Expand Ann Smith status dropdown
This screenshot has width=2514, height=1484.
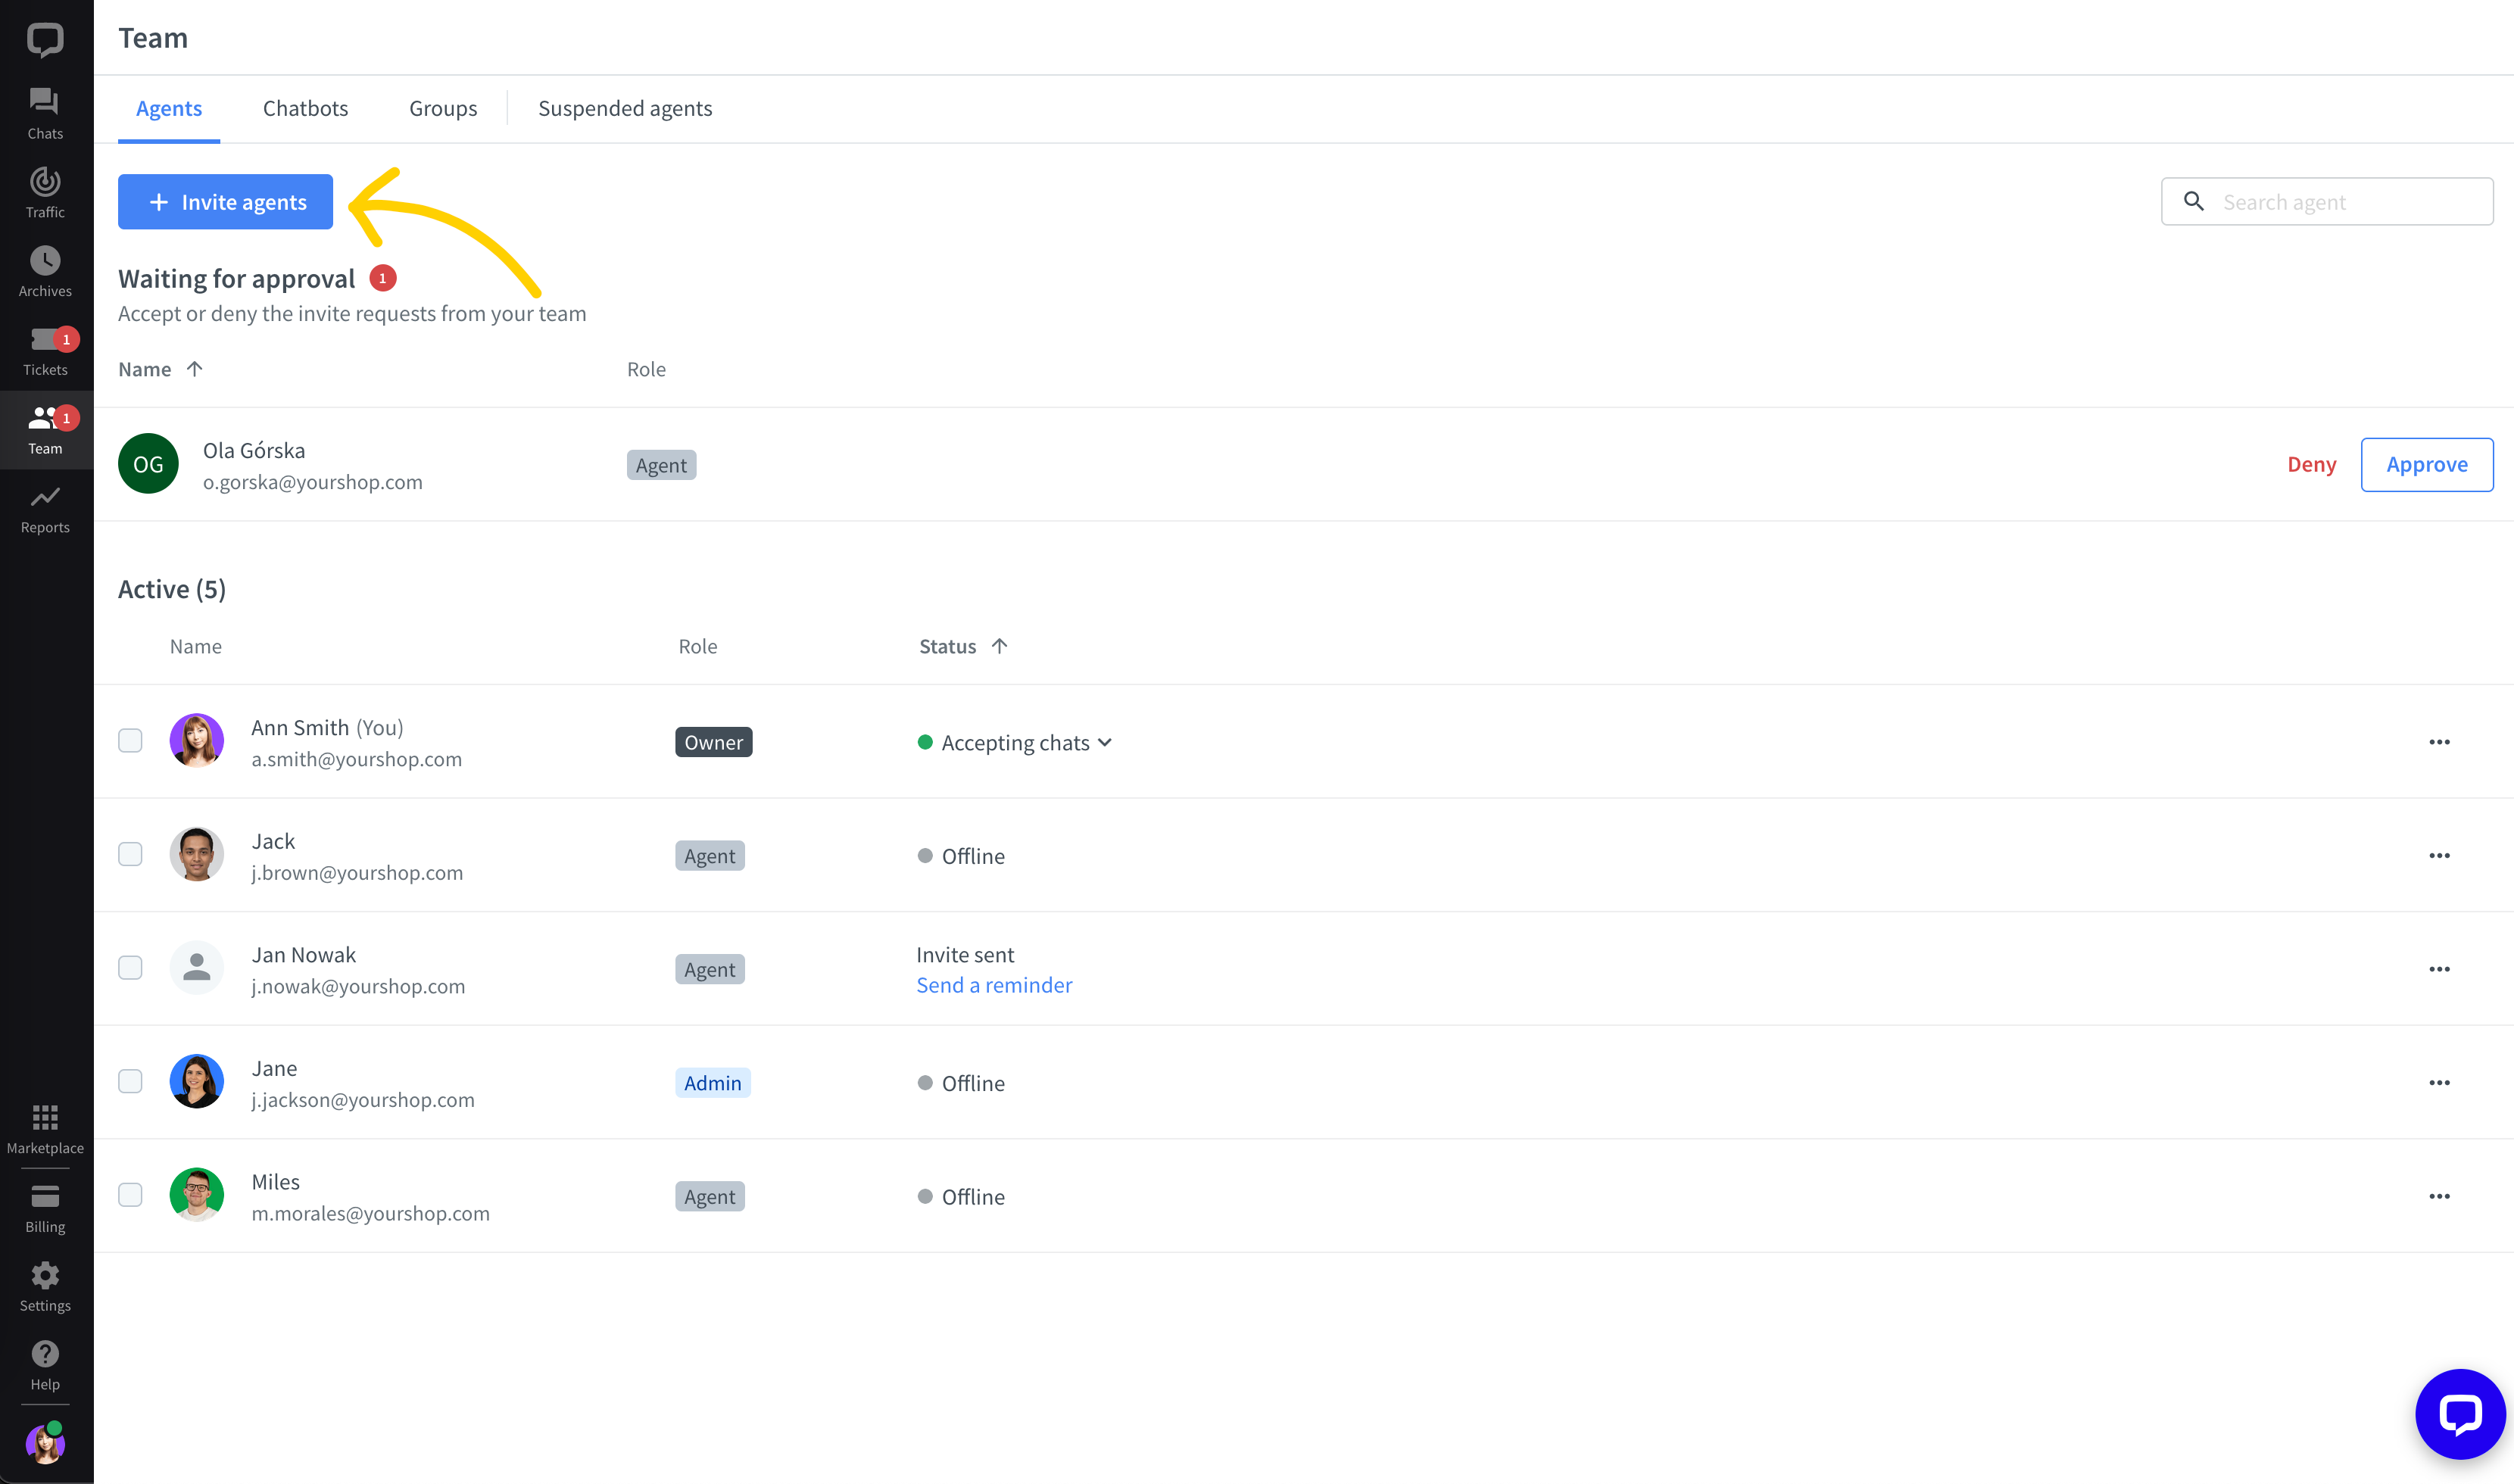point(1108,742)
